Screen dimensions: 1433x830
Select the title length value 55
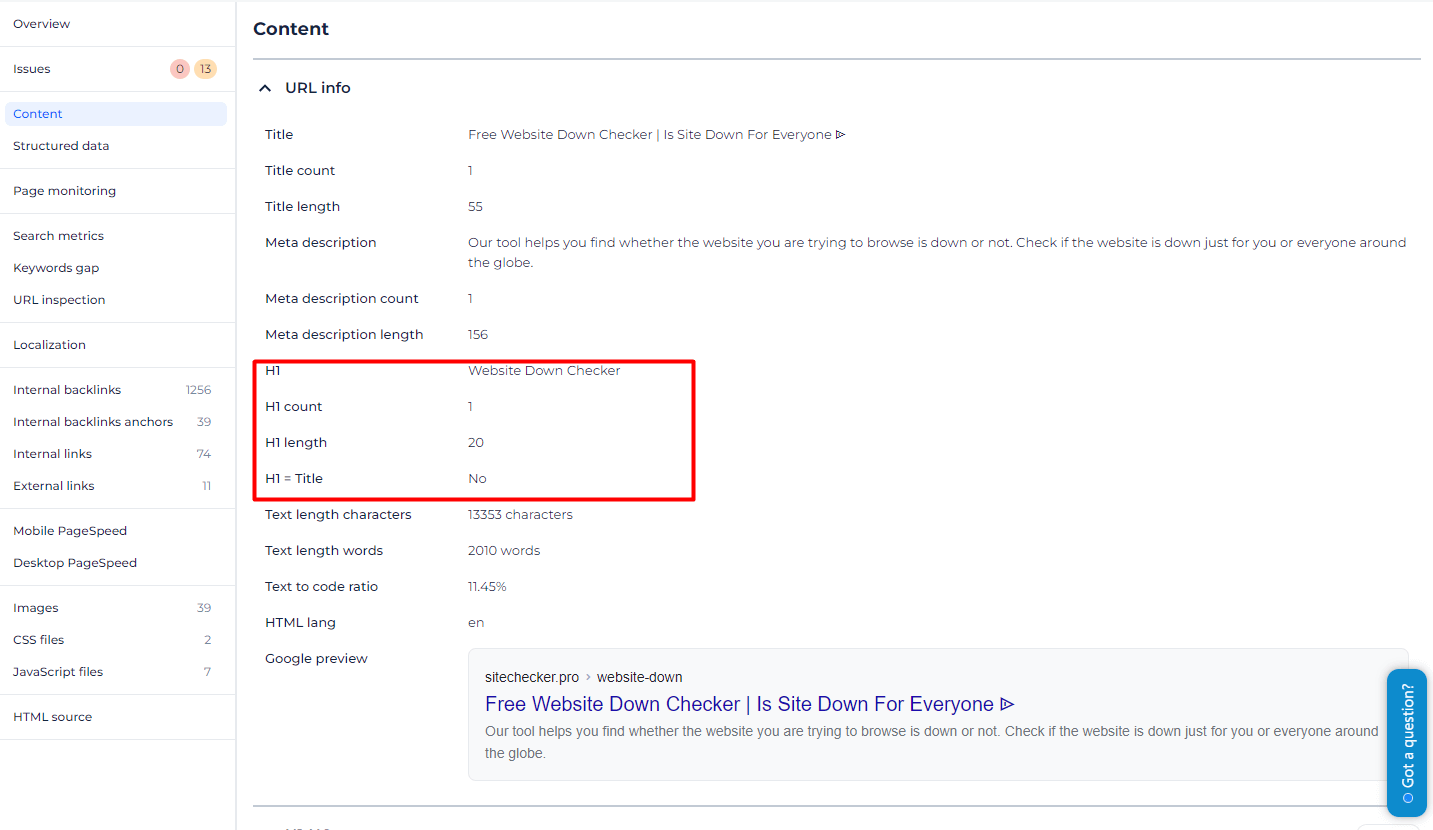click(475, 207)
